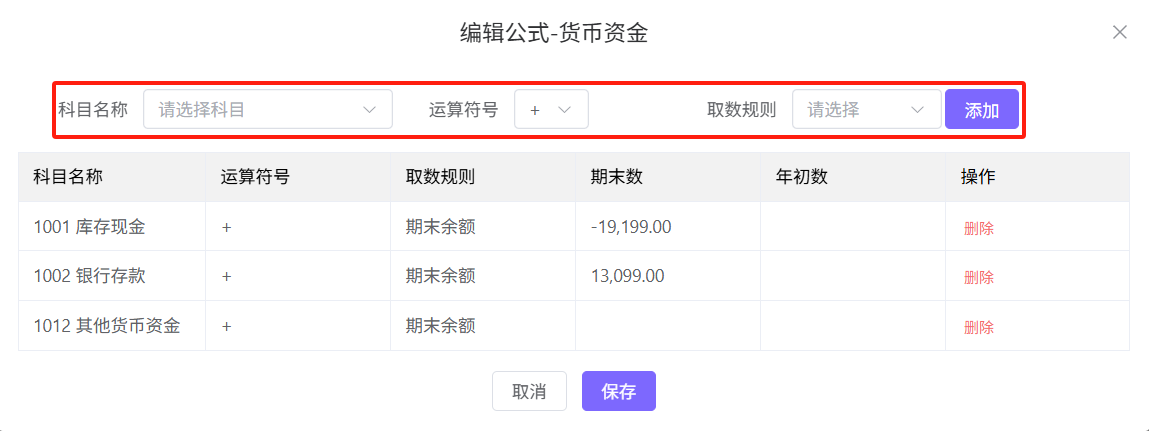Click the 添加 button
Image resolution: width=1149 pixels, height=431 pixels.
[981, 110]
